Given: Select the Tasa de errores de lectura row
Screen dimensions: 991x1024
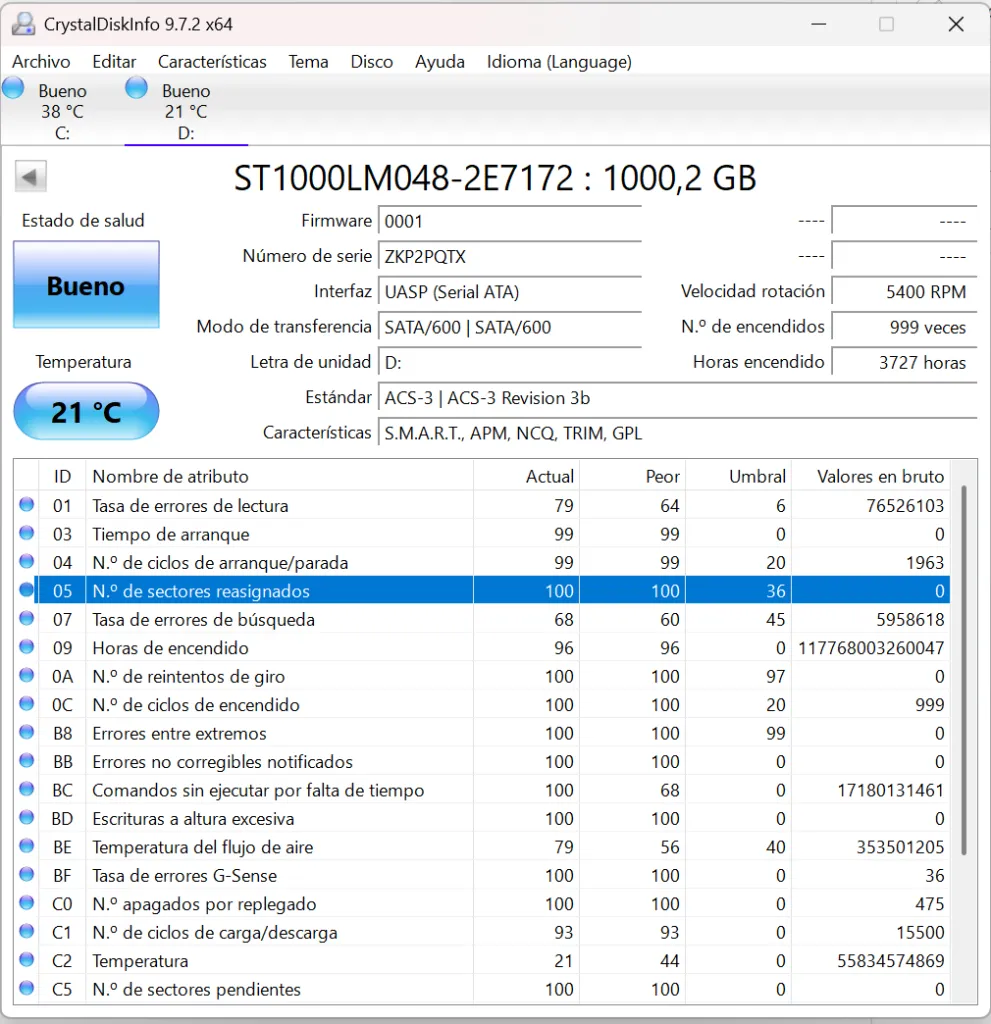Looking at the screenshot, I should click(x=482, y=505).
